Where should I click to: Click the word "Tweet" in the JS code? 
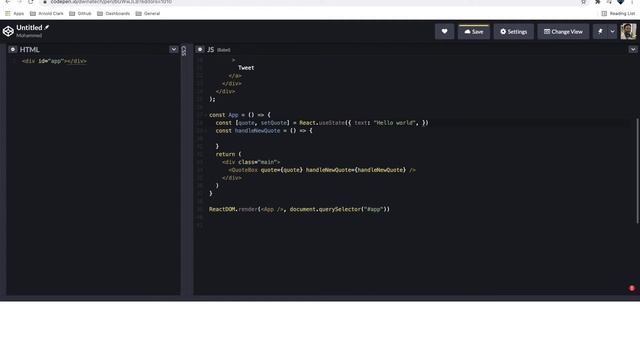tap(246, 68)
